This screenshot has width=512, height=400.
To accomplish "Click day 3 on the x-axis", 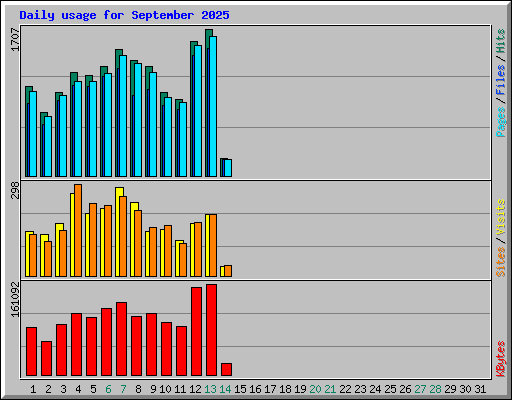I will (x=63, y=389).
